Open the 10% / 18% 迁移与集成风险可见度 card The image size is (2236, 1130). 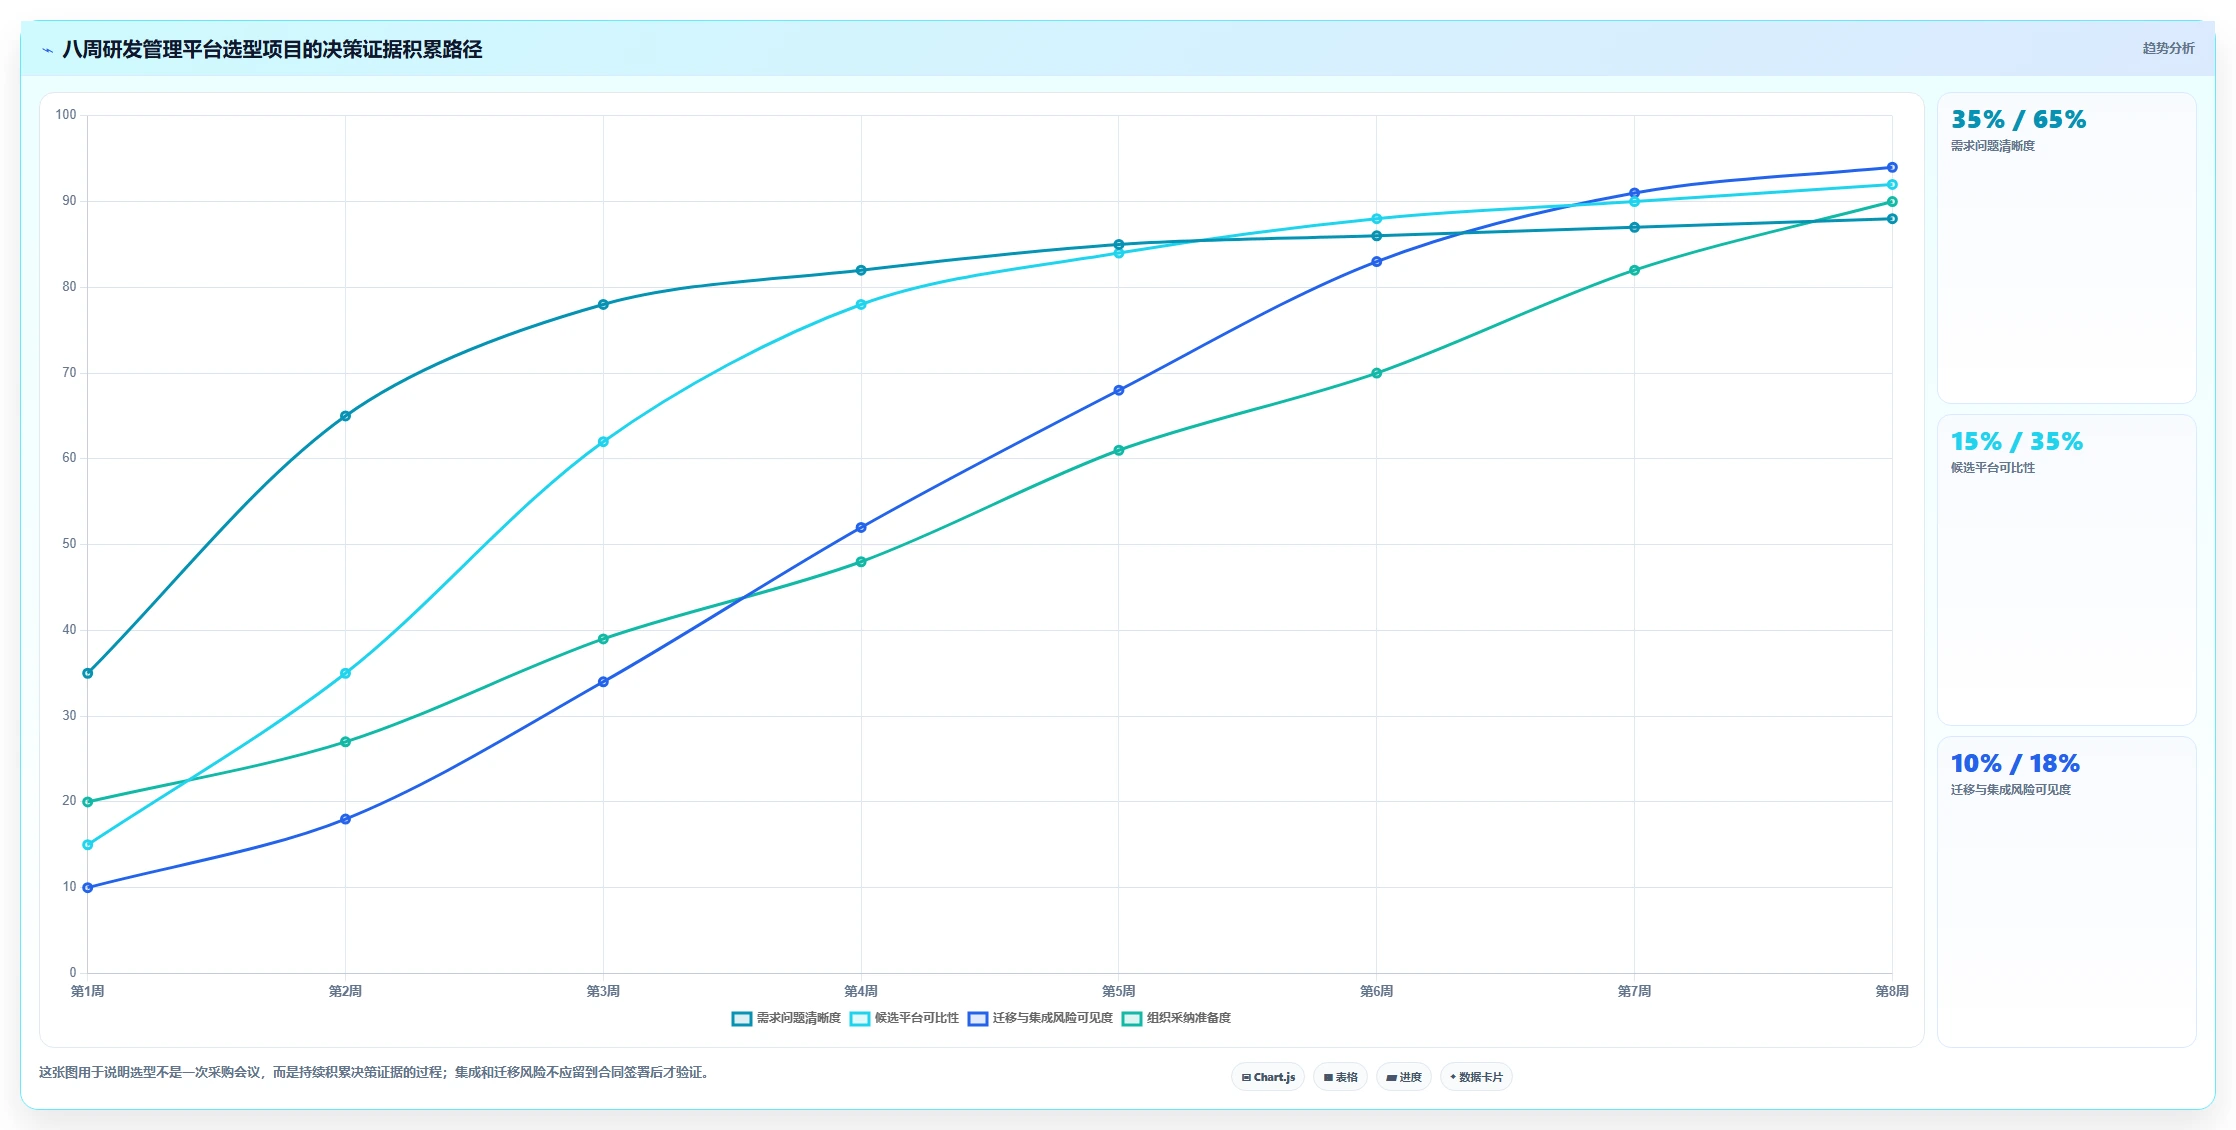click(x=2066, y=892)
